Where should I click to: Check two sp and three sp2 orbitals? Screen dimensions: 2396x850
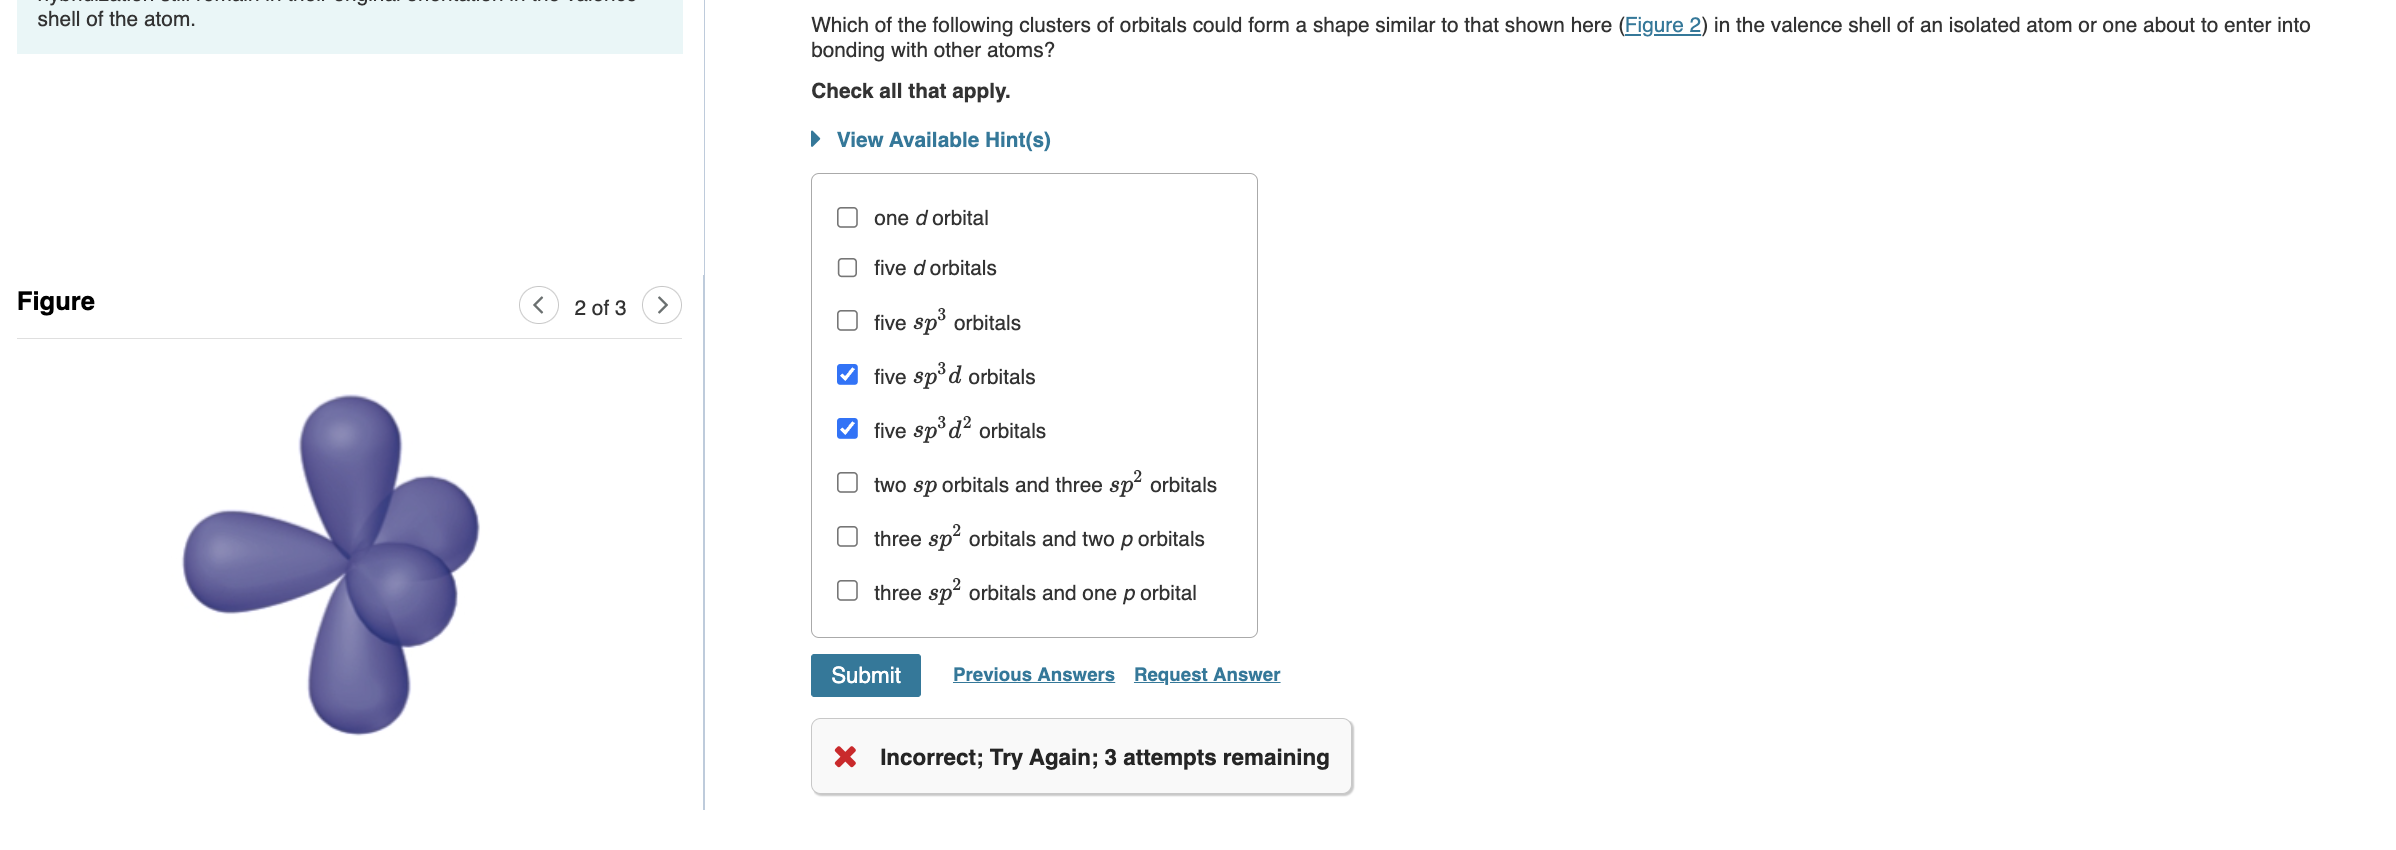click(846, 482)
